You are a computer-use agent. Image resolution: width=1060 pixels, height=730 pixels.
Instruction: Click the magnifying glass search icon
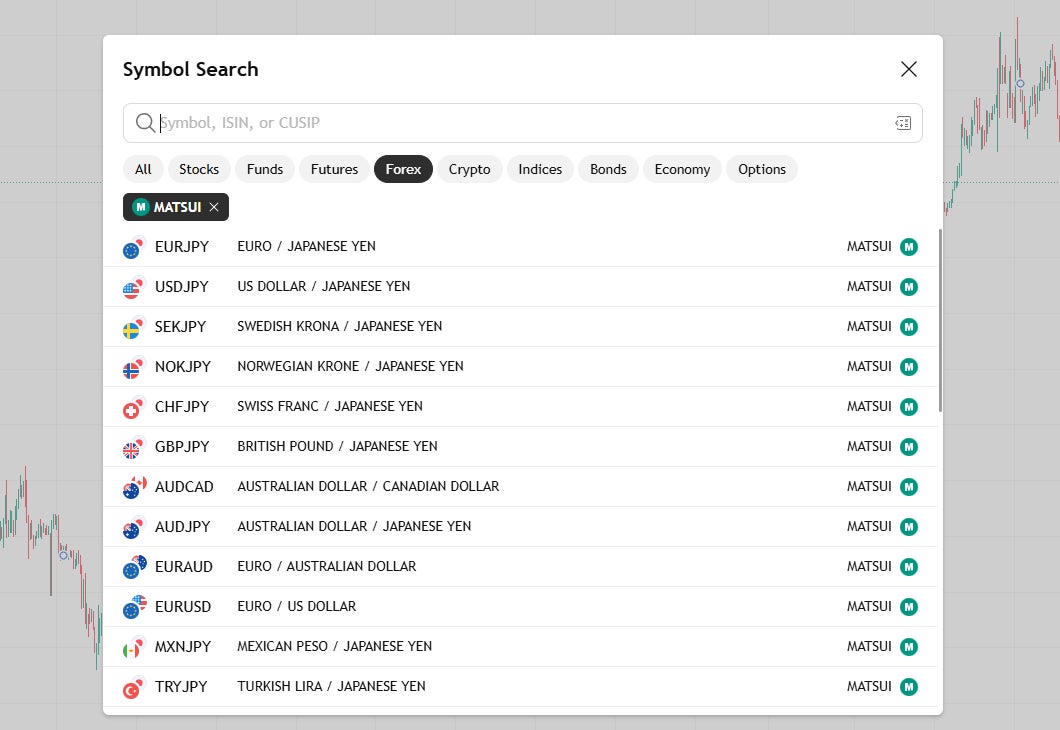click(x=145, y=123)
